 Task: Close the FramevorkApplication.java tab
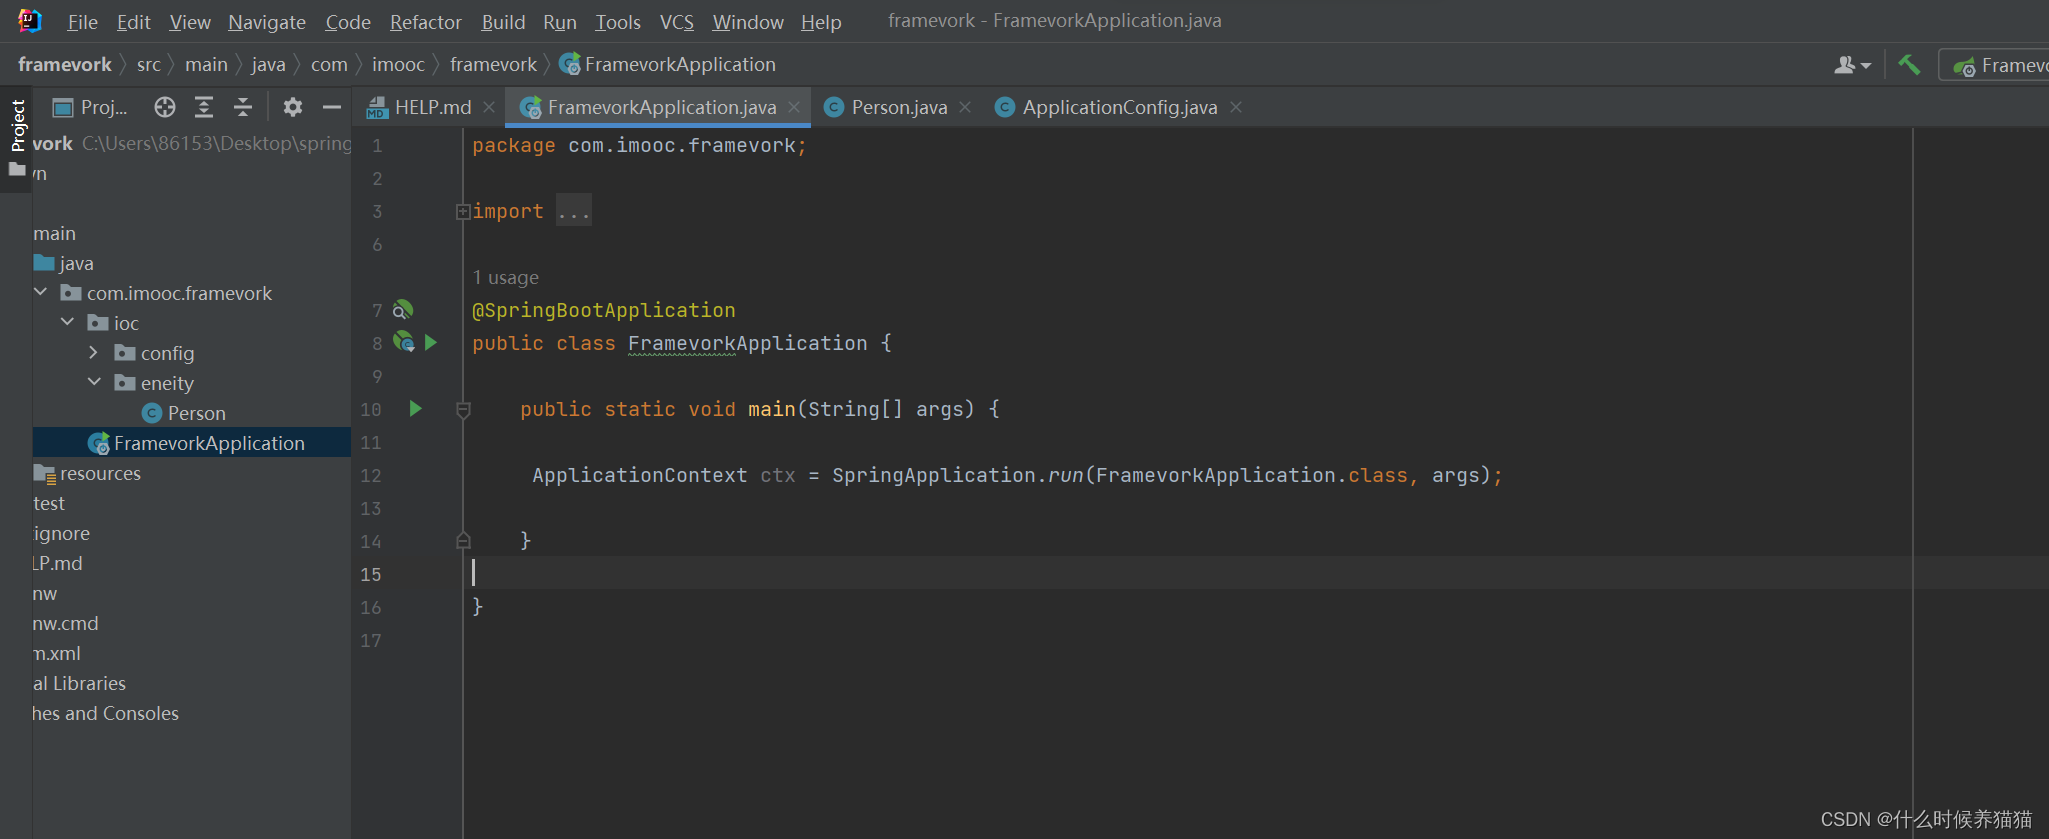[x=794, y=107]
